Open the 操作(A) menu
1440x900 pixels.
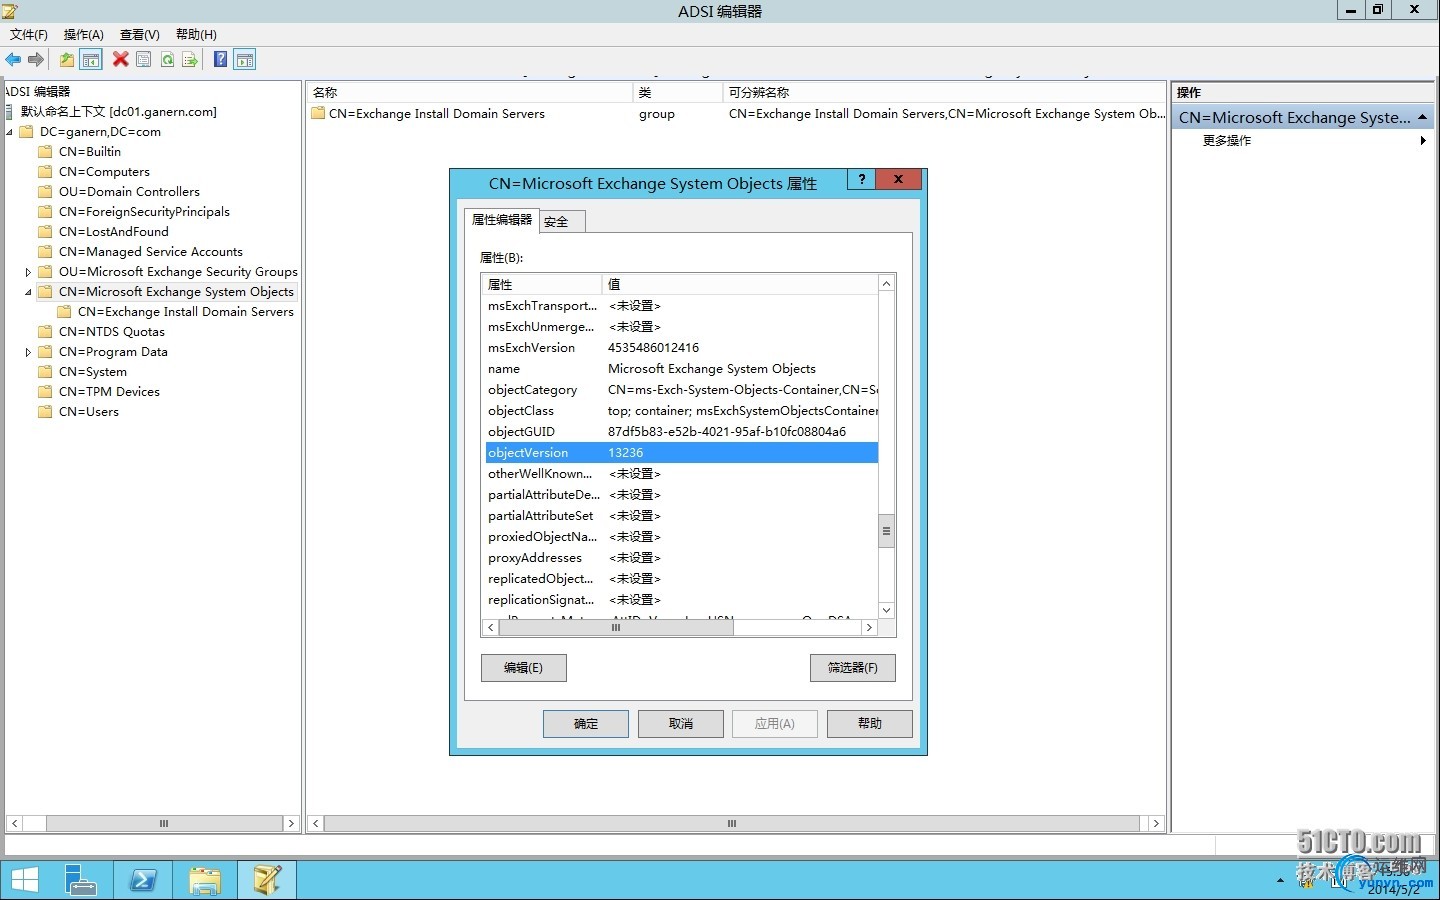pos(84,35)
